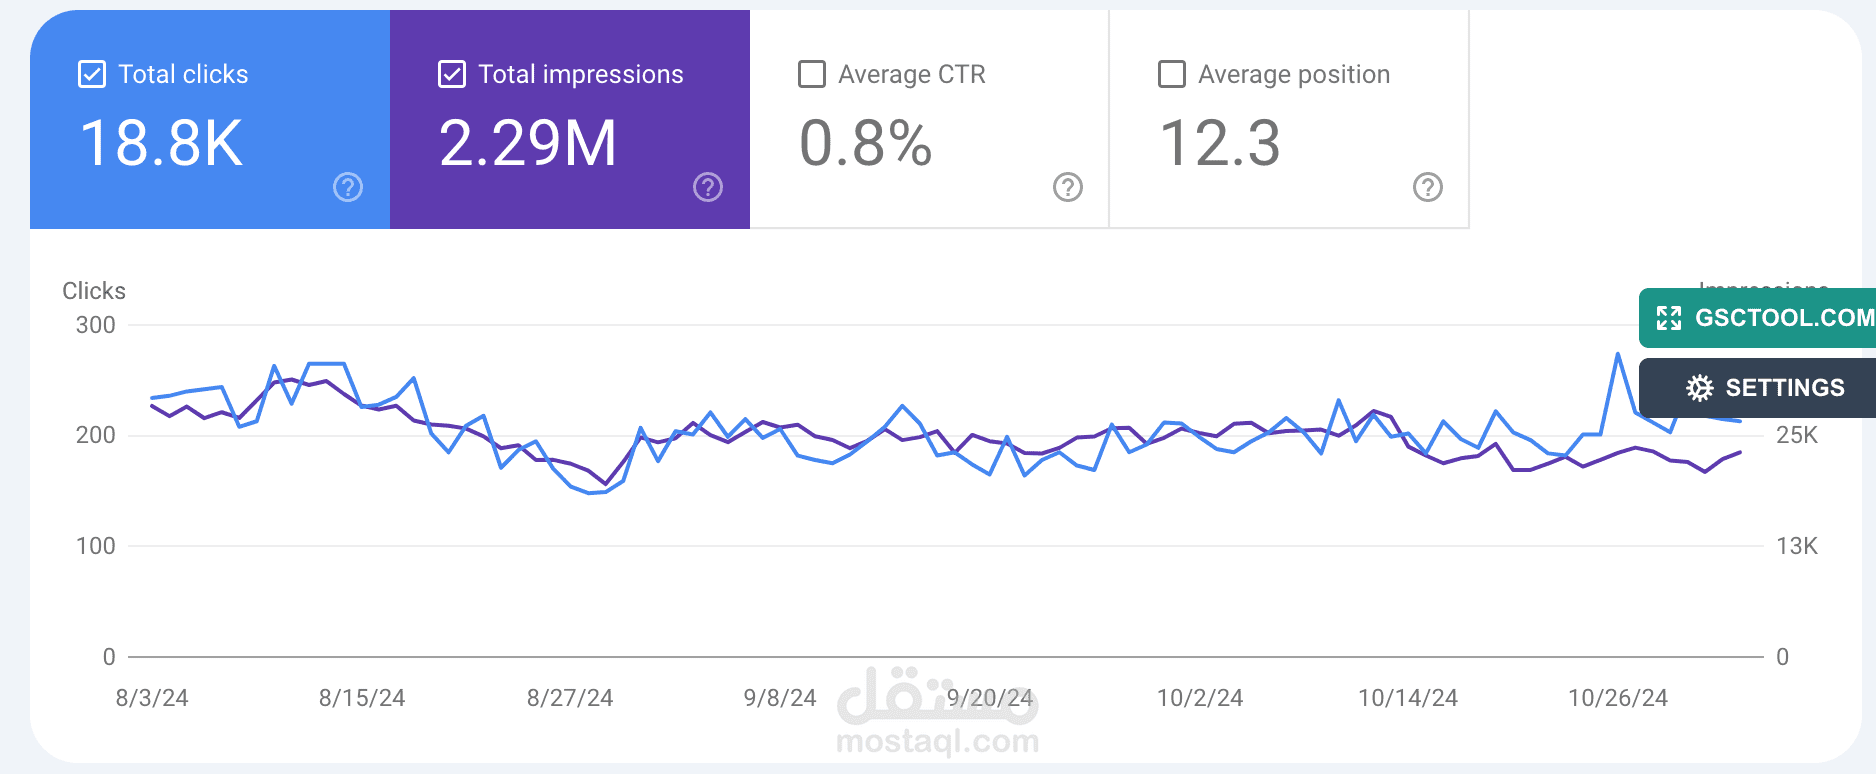The image size is (1876, 774).
Task: Open the GSCTOOL.COM button
Action: 1758,318
